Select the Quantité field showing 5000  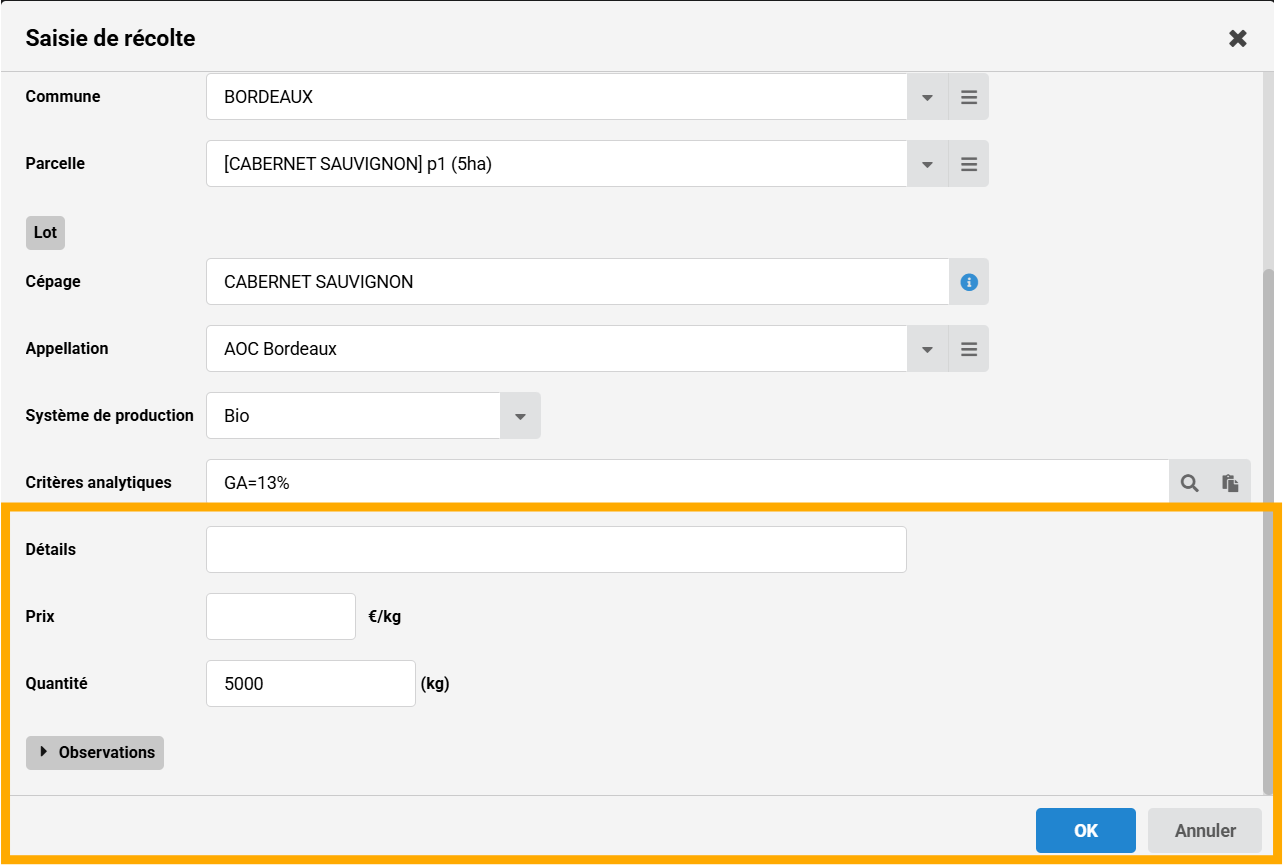[x=310, y=684]
